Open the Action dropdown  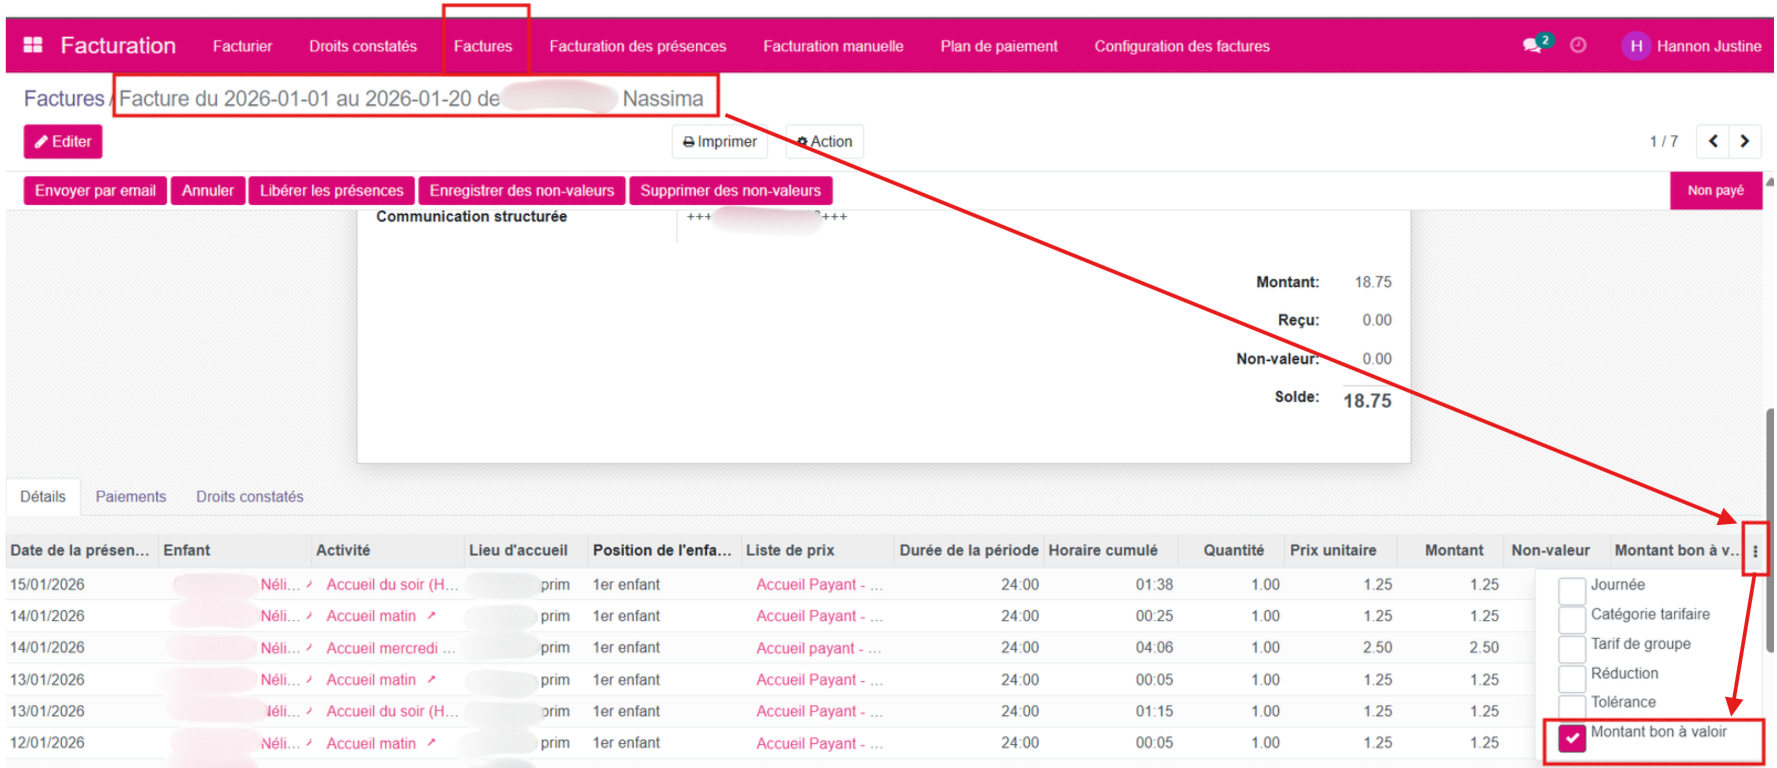pos(824,142)
